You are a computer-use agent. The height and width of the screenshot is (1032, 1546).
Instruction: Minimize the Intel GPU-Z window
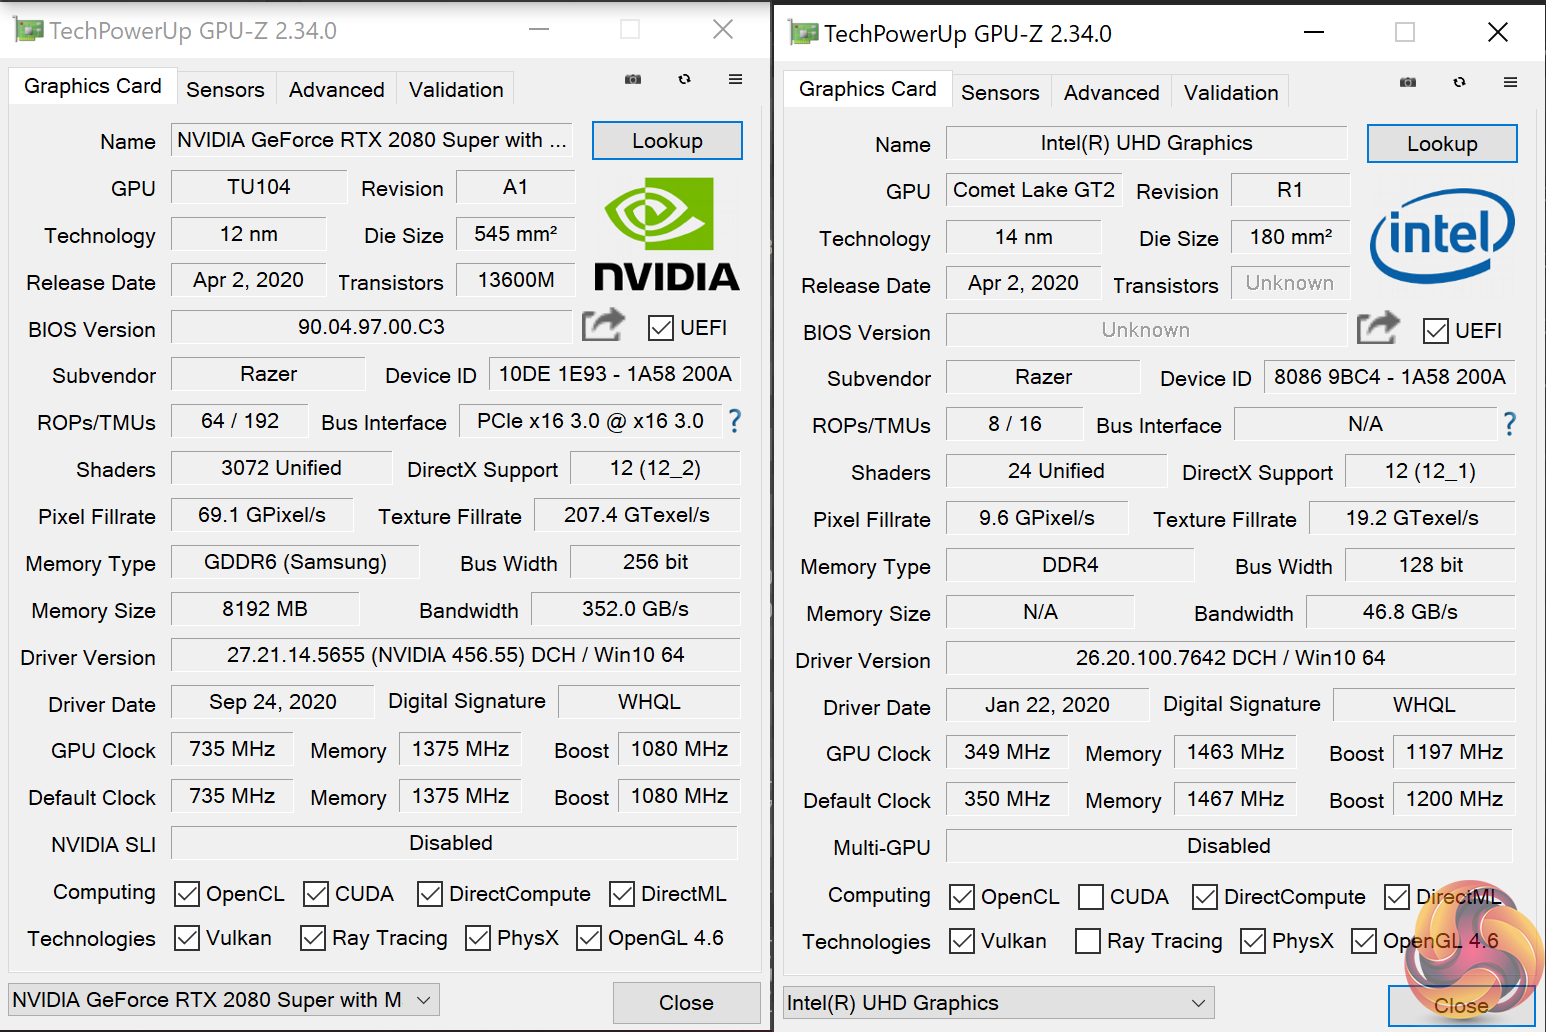click(x=1314, y=33)
